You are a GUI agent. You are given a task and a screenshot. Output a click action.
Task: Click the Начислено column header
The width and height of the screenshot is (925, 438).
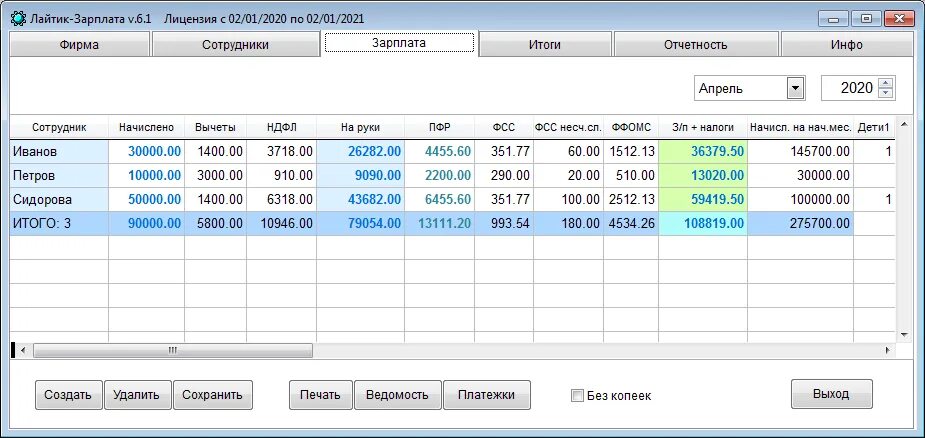[146, 127]
